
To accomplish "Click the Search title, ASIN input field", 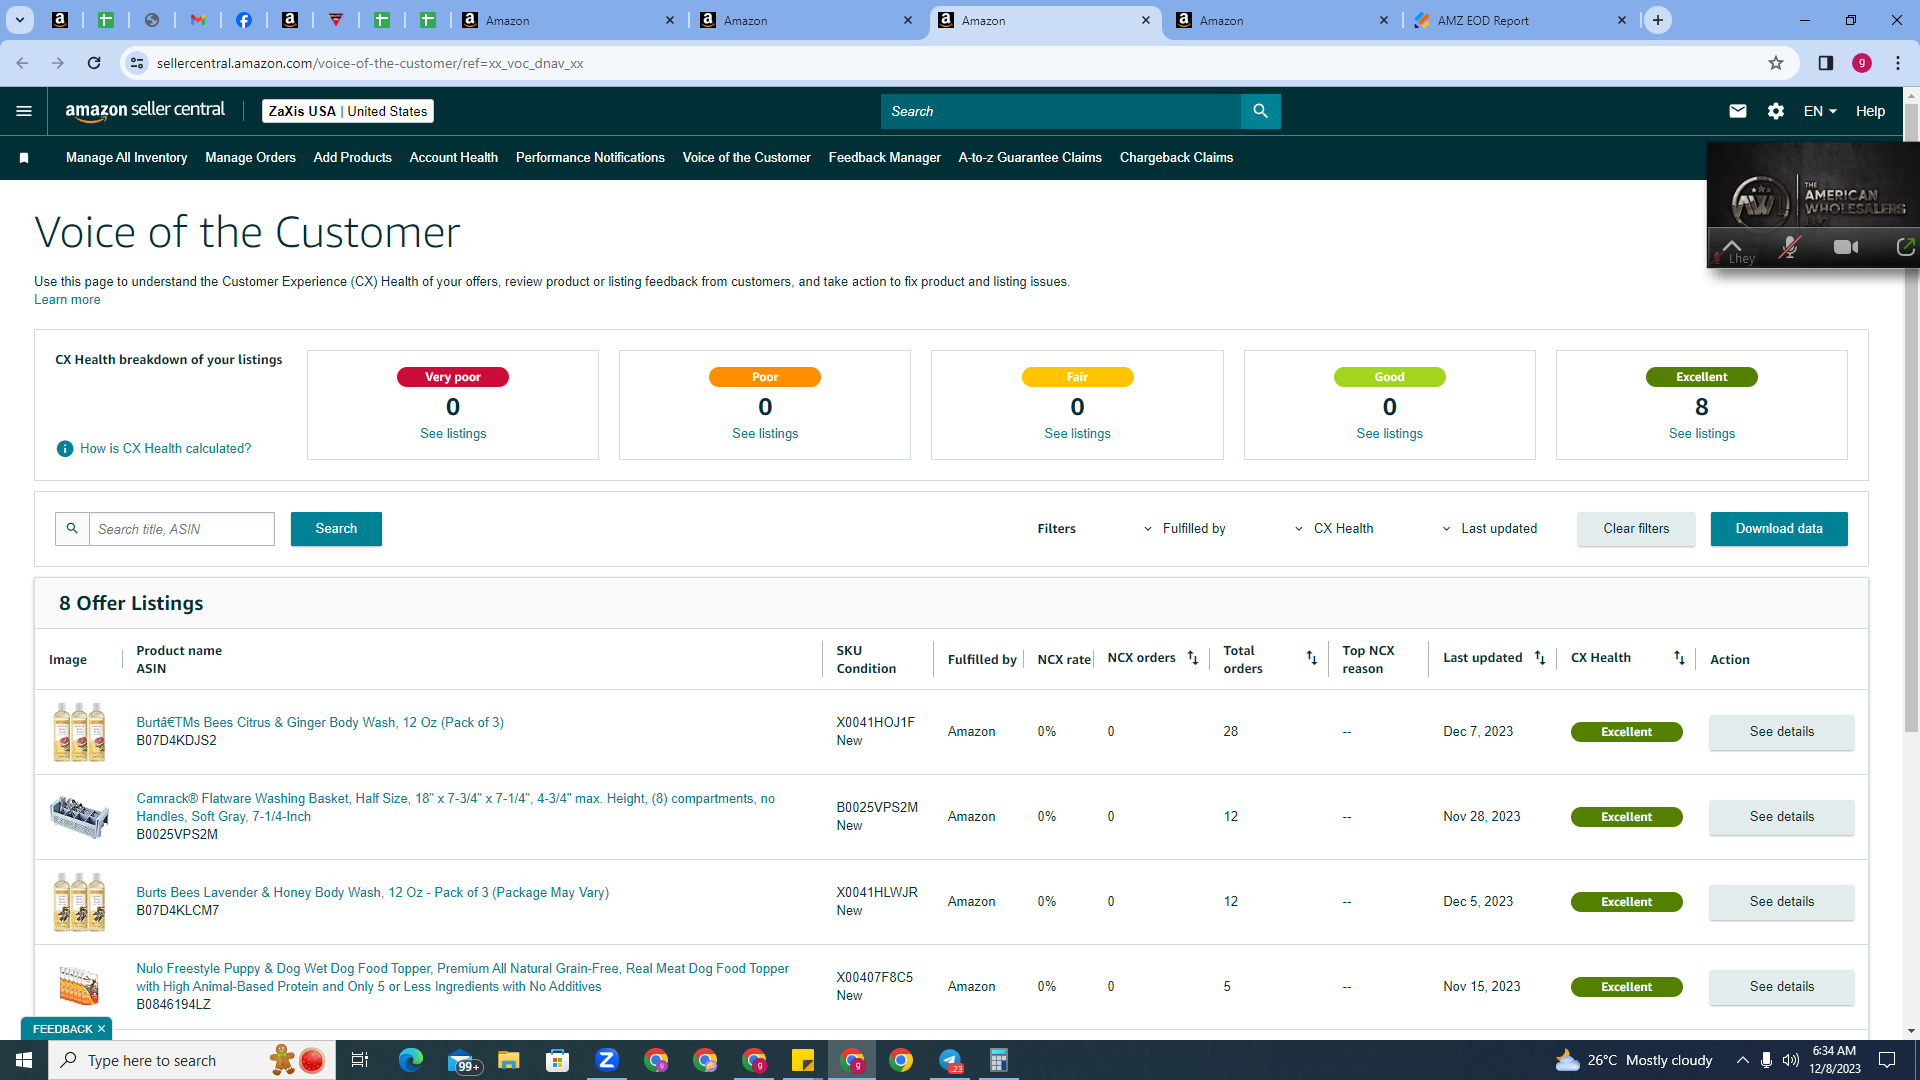I will click(x=182, y=529).
